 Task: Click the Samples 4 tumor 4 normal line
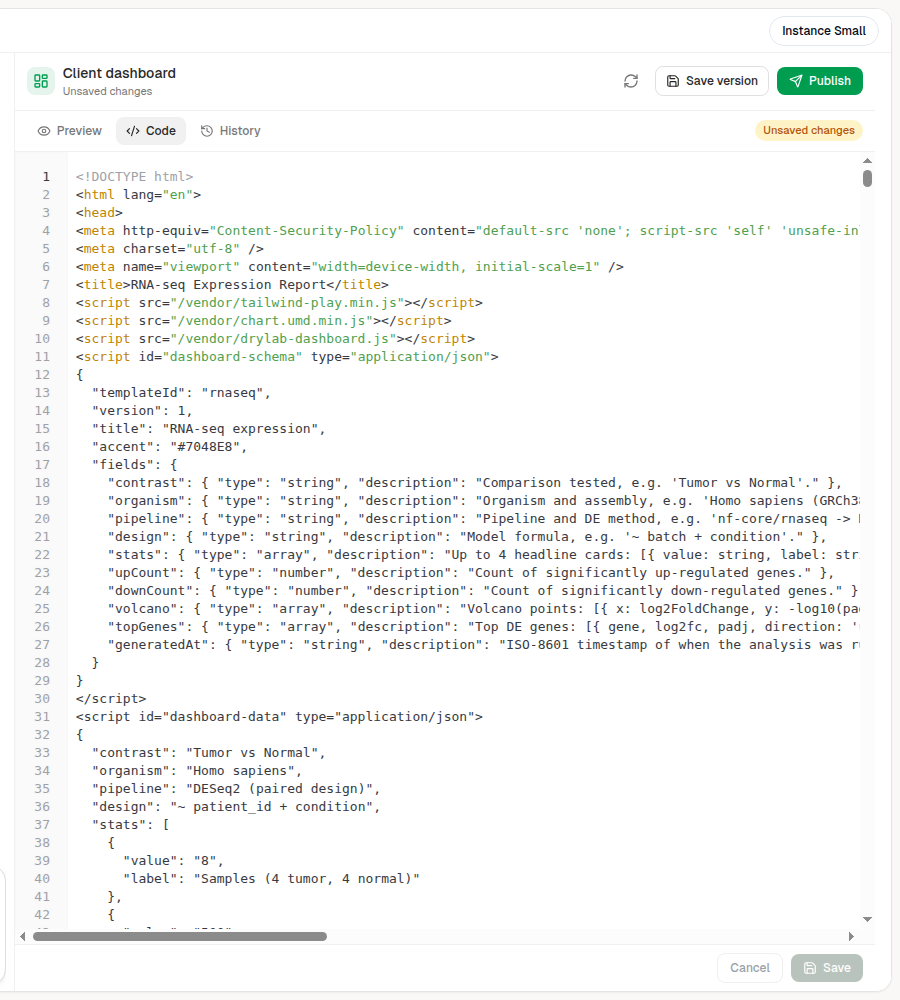[271, 879]
